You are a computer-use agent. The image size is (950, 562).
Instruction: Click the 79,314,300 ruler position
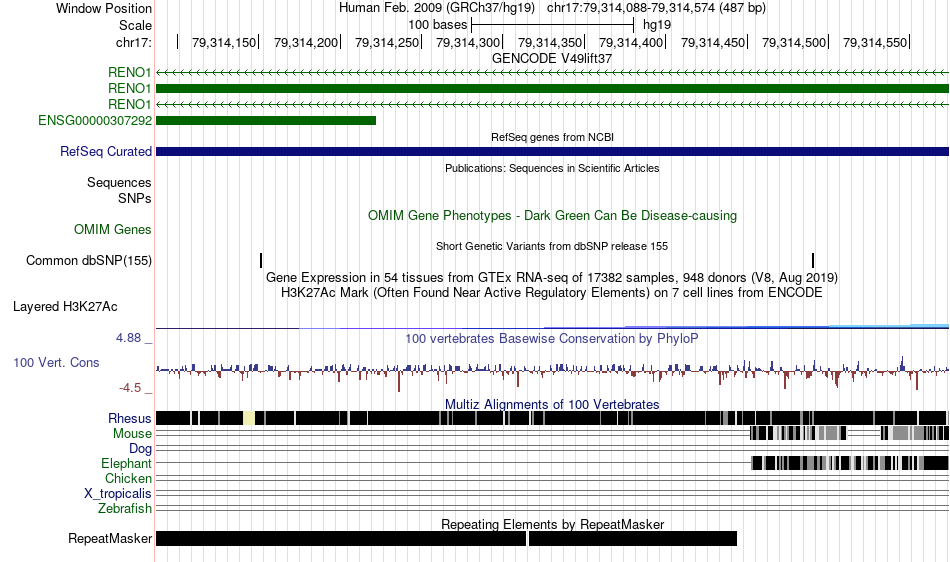pos(468,42)
